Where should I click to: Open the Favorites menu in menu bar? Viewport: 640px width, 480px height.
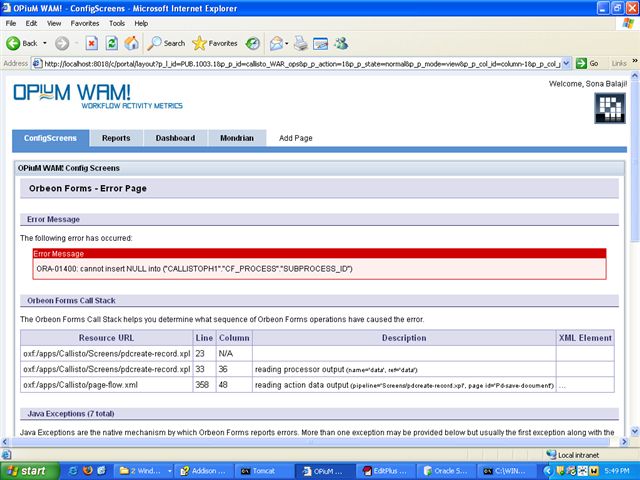84,22
